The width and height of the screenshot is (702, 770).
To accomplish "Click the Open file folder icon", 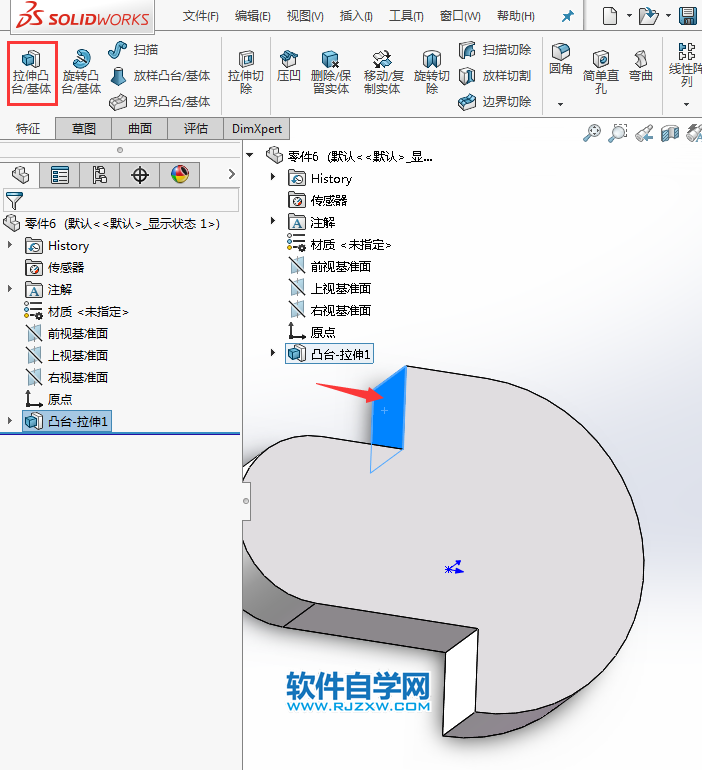I will click(648, 16).
